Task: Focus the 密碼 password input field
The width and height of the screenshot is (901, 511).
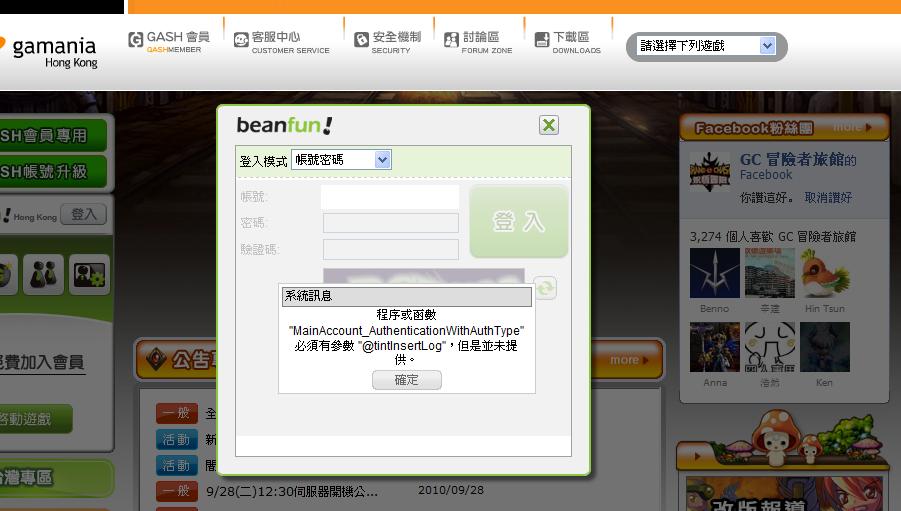Action: point(391,223)
